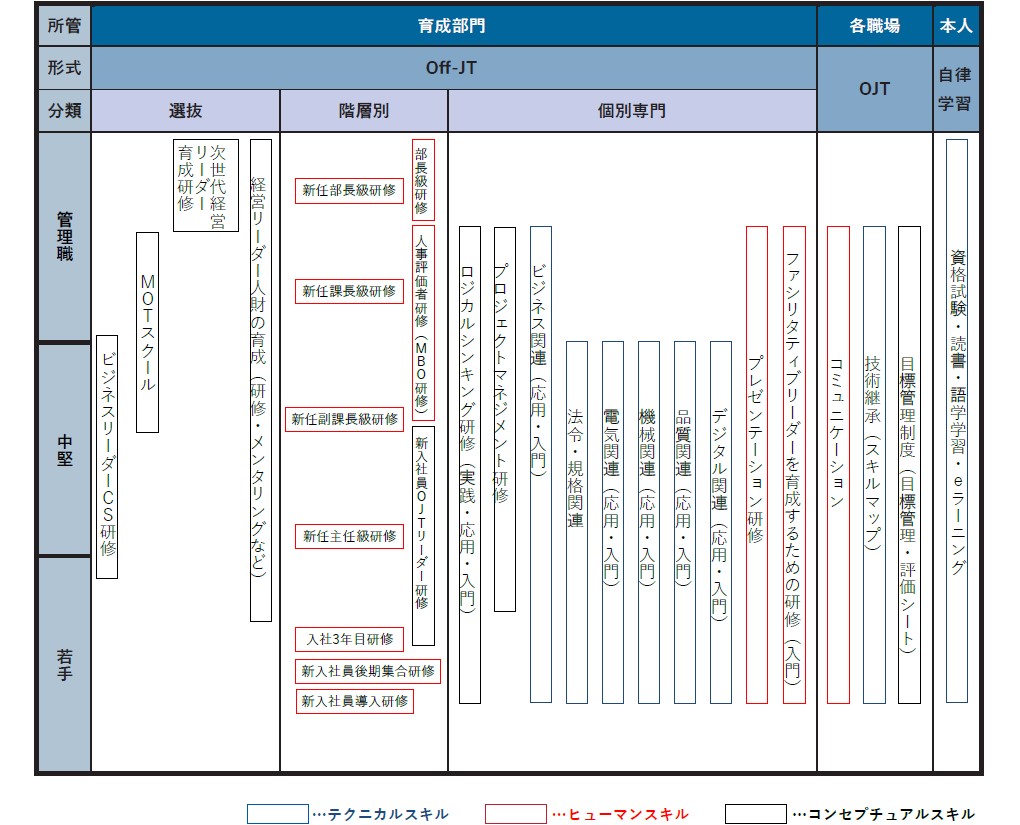Select the 品質関連(応用・入門) box
The width and height of the screenshot is (1020, 825).
[684, 522]
